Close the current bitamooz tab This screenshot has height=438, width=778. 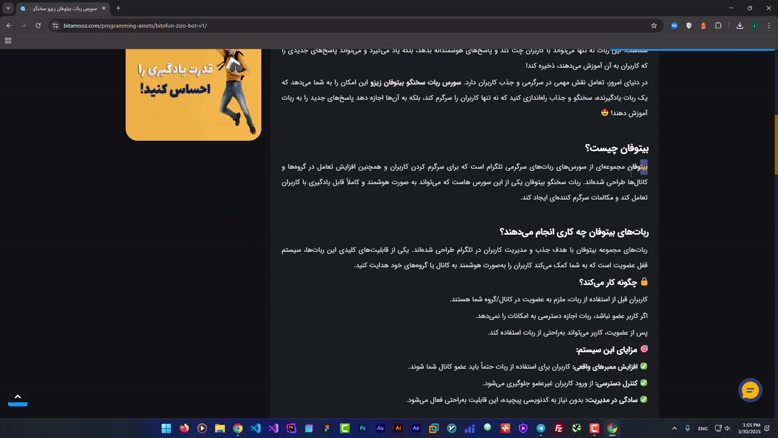[x=103, y=8]
